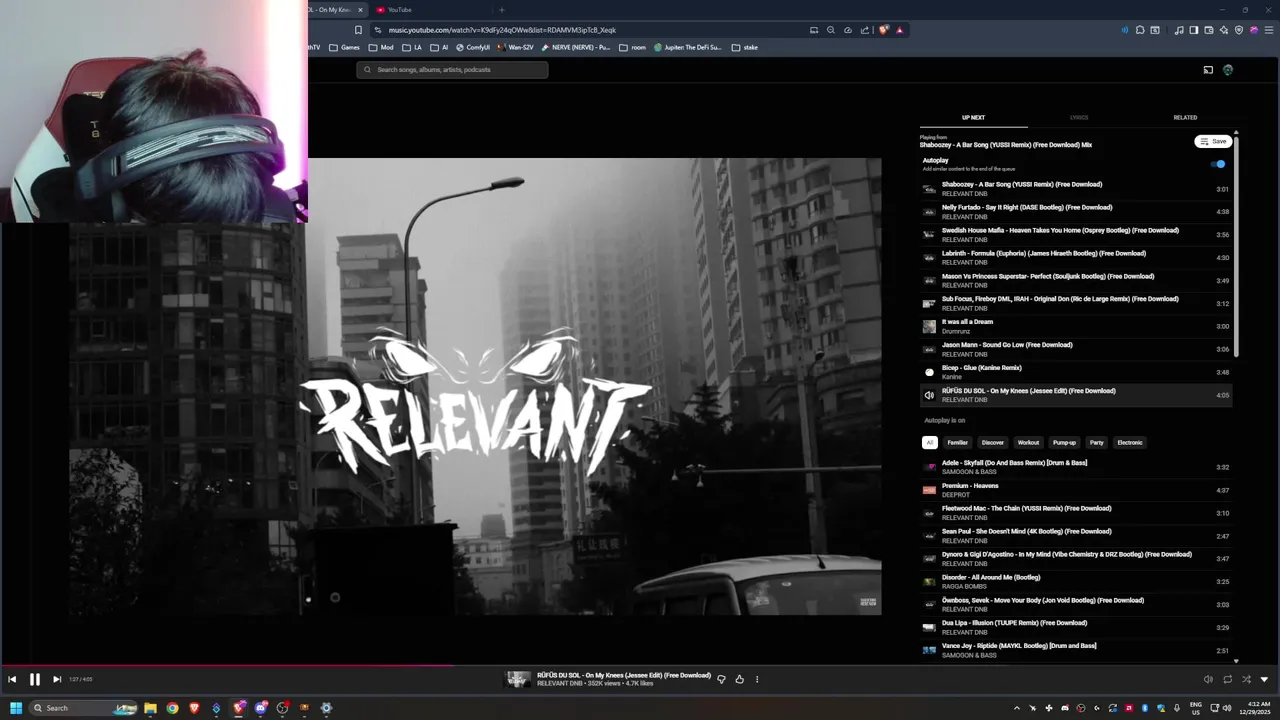Open the ComfyUI bookmark

(x=473, y=47)
